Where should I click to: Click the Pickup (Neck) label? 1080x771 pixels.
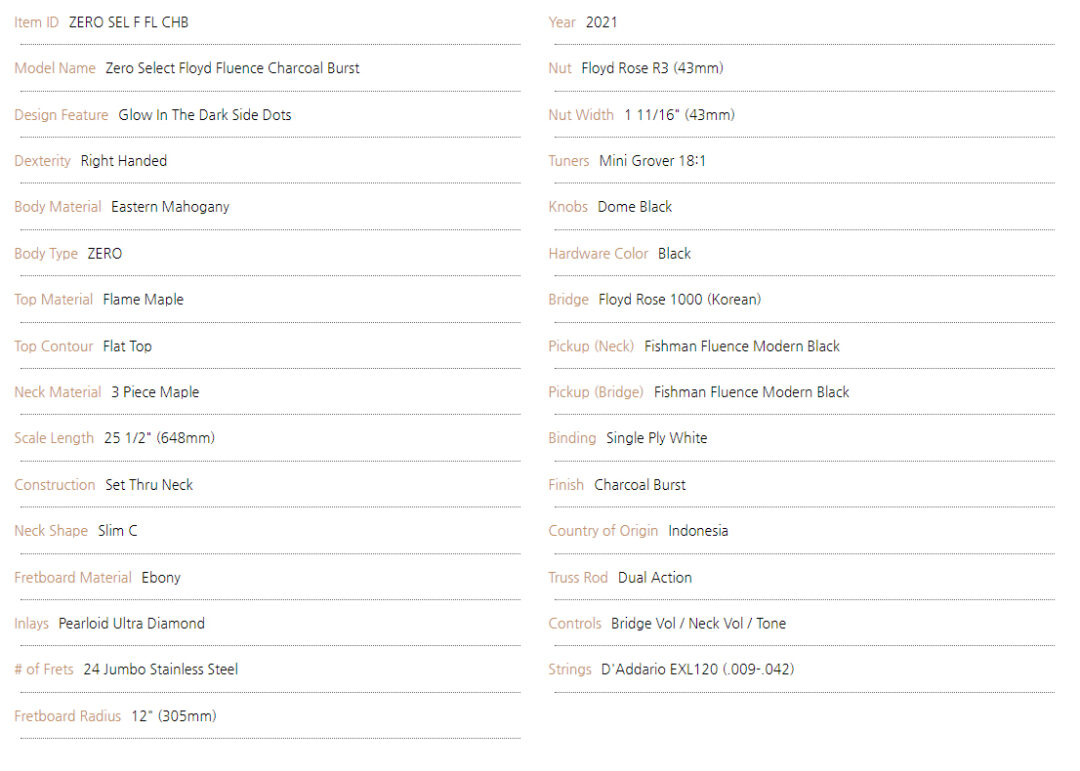(591, 347)
